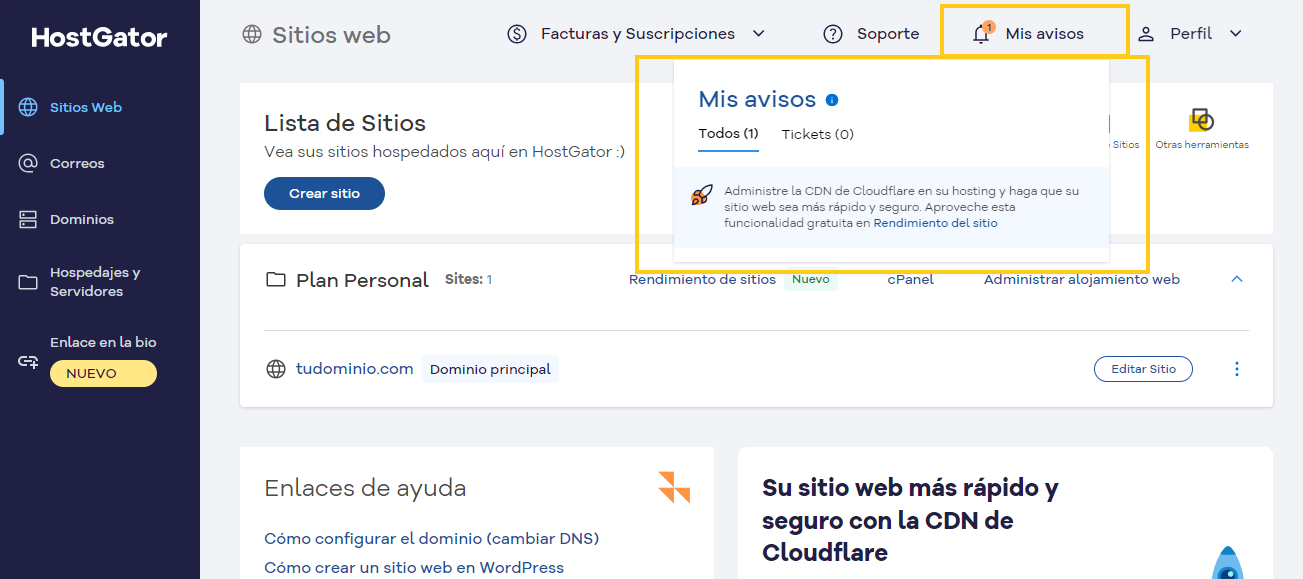Click the HostGator logo
Viewport: 1303px width, 579px height.
pyautogui.click(x=99, y=38)
